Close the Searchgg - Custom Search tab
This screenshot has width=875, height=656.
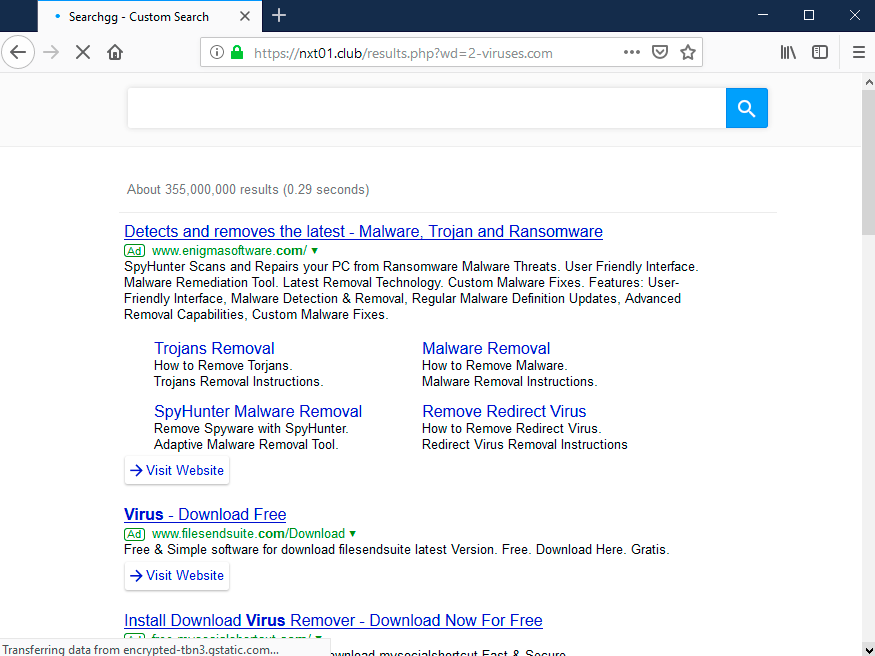pyautogui.click(x=246, y=16)
